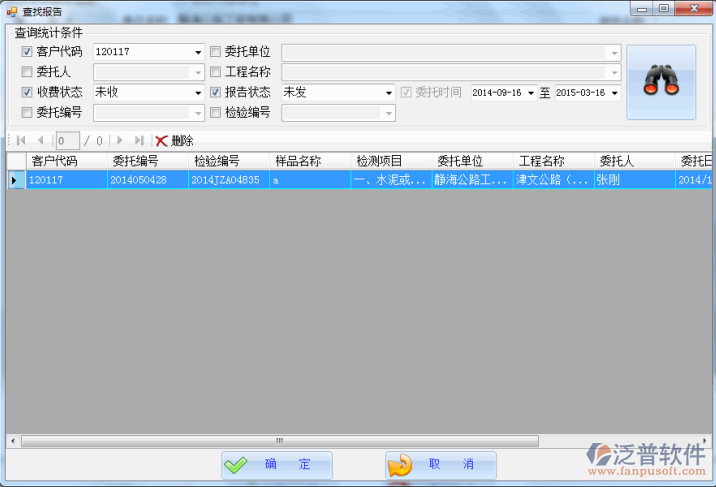Click the 检测项目 column header
716x487 pixels.
(x=391, y=161)
